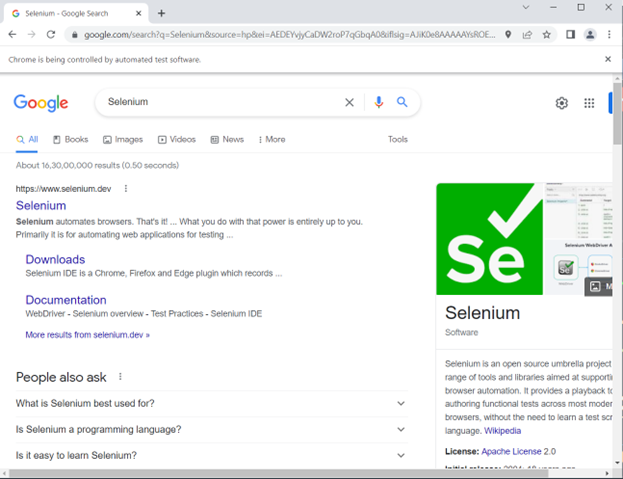Click the more images icon button
The height and width of the screenshot is (479, 623).
click(x=598, y=286)
